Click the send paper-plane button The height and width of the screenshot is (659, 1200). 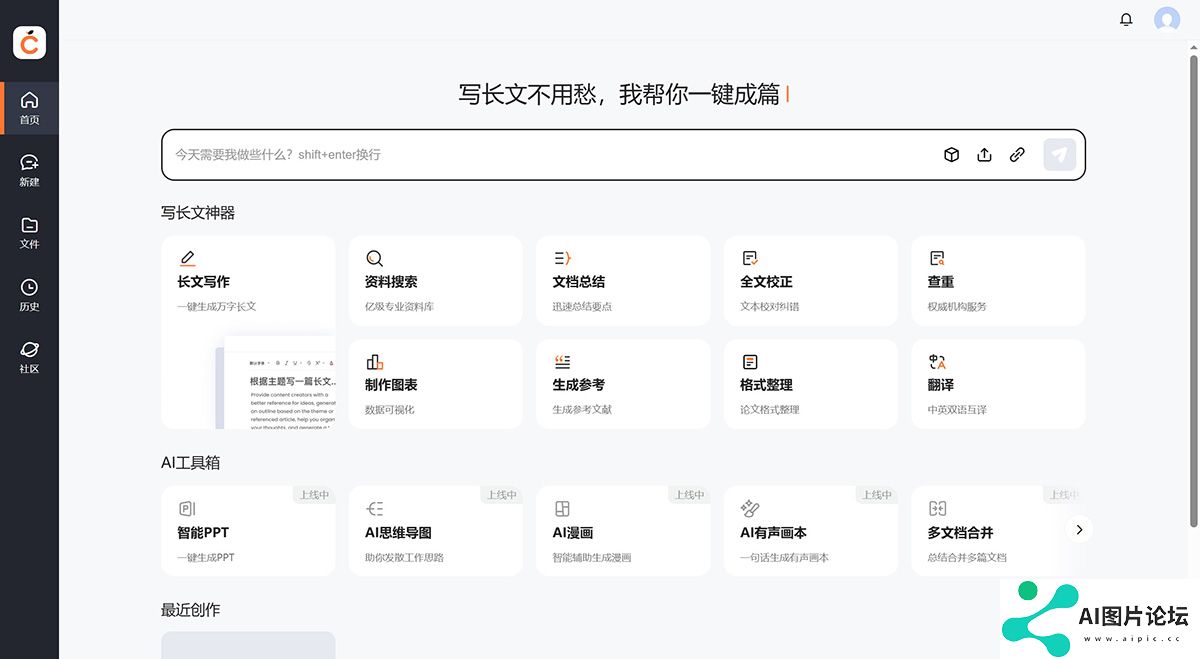1060,155
